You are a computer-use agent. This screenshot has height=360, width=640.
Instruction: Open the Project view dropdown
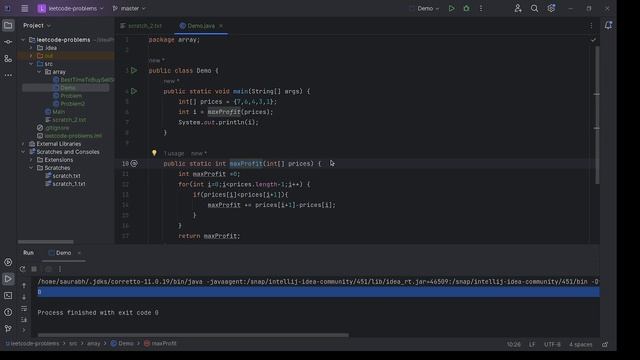tap(37, 25)
